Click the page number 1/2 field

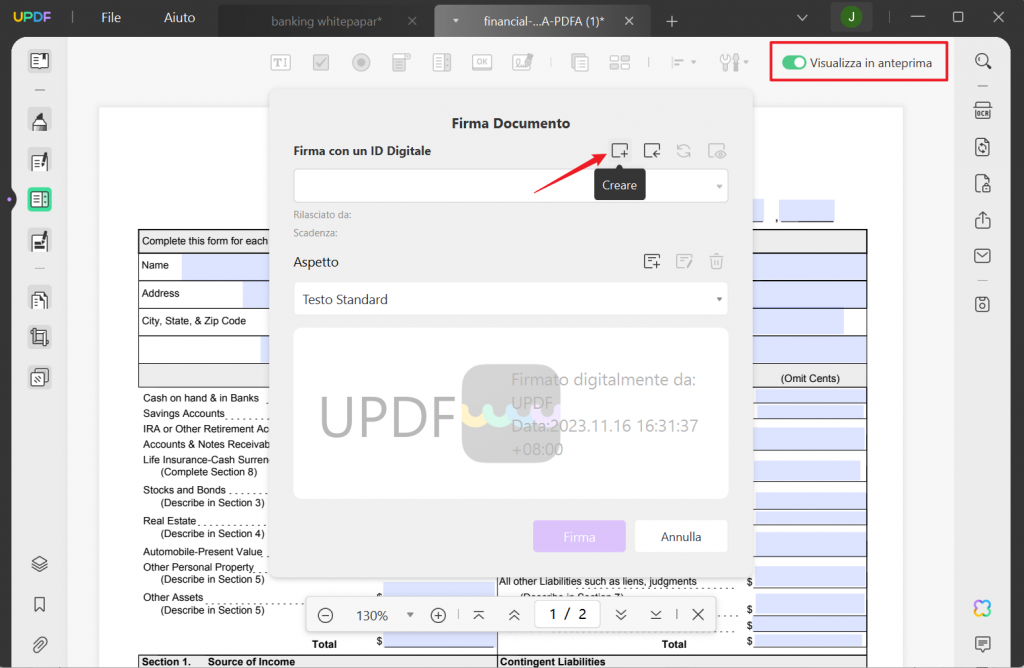[x=567, y=615]
